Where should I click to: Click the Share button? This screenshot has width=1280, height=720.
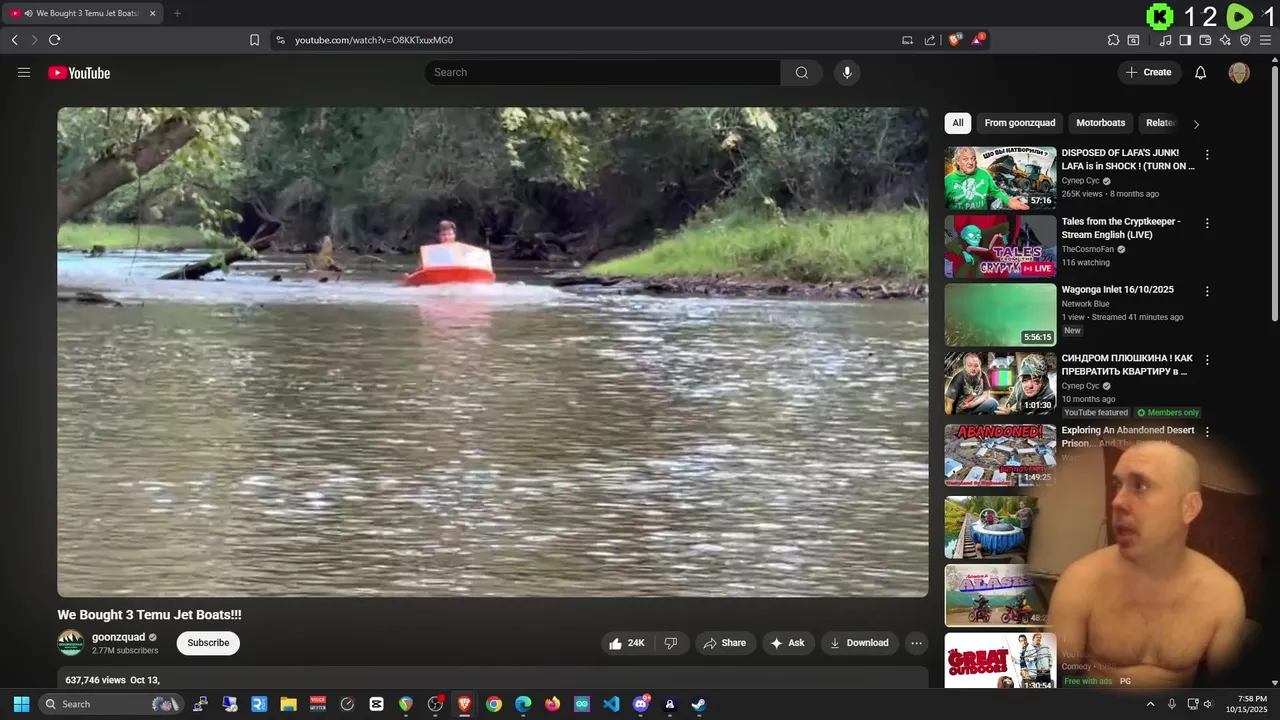pyautogui.click(x=725, y=643)
